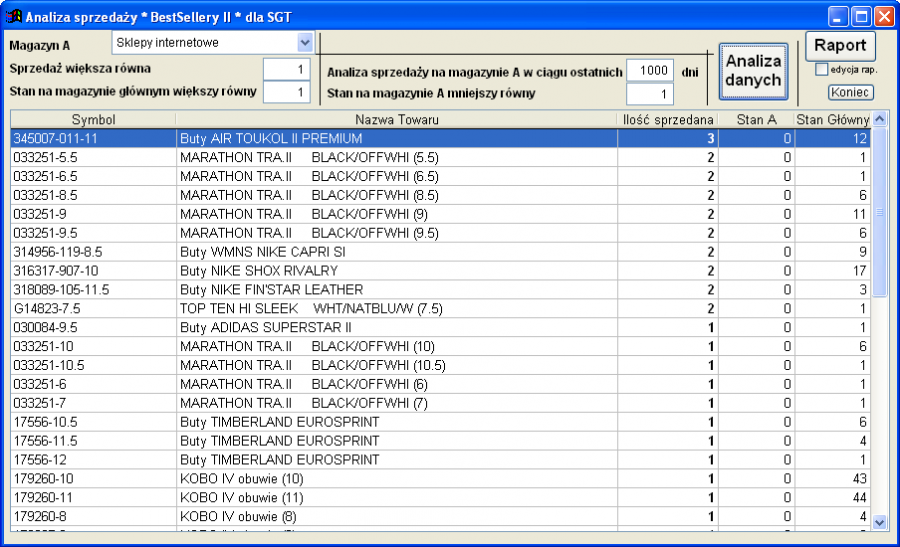Maximize the Analiza sprzedaży window
The width and height of the screenshot is (900, 547).
click(861, 17)
